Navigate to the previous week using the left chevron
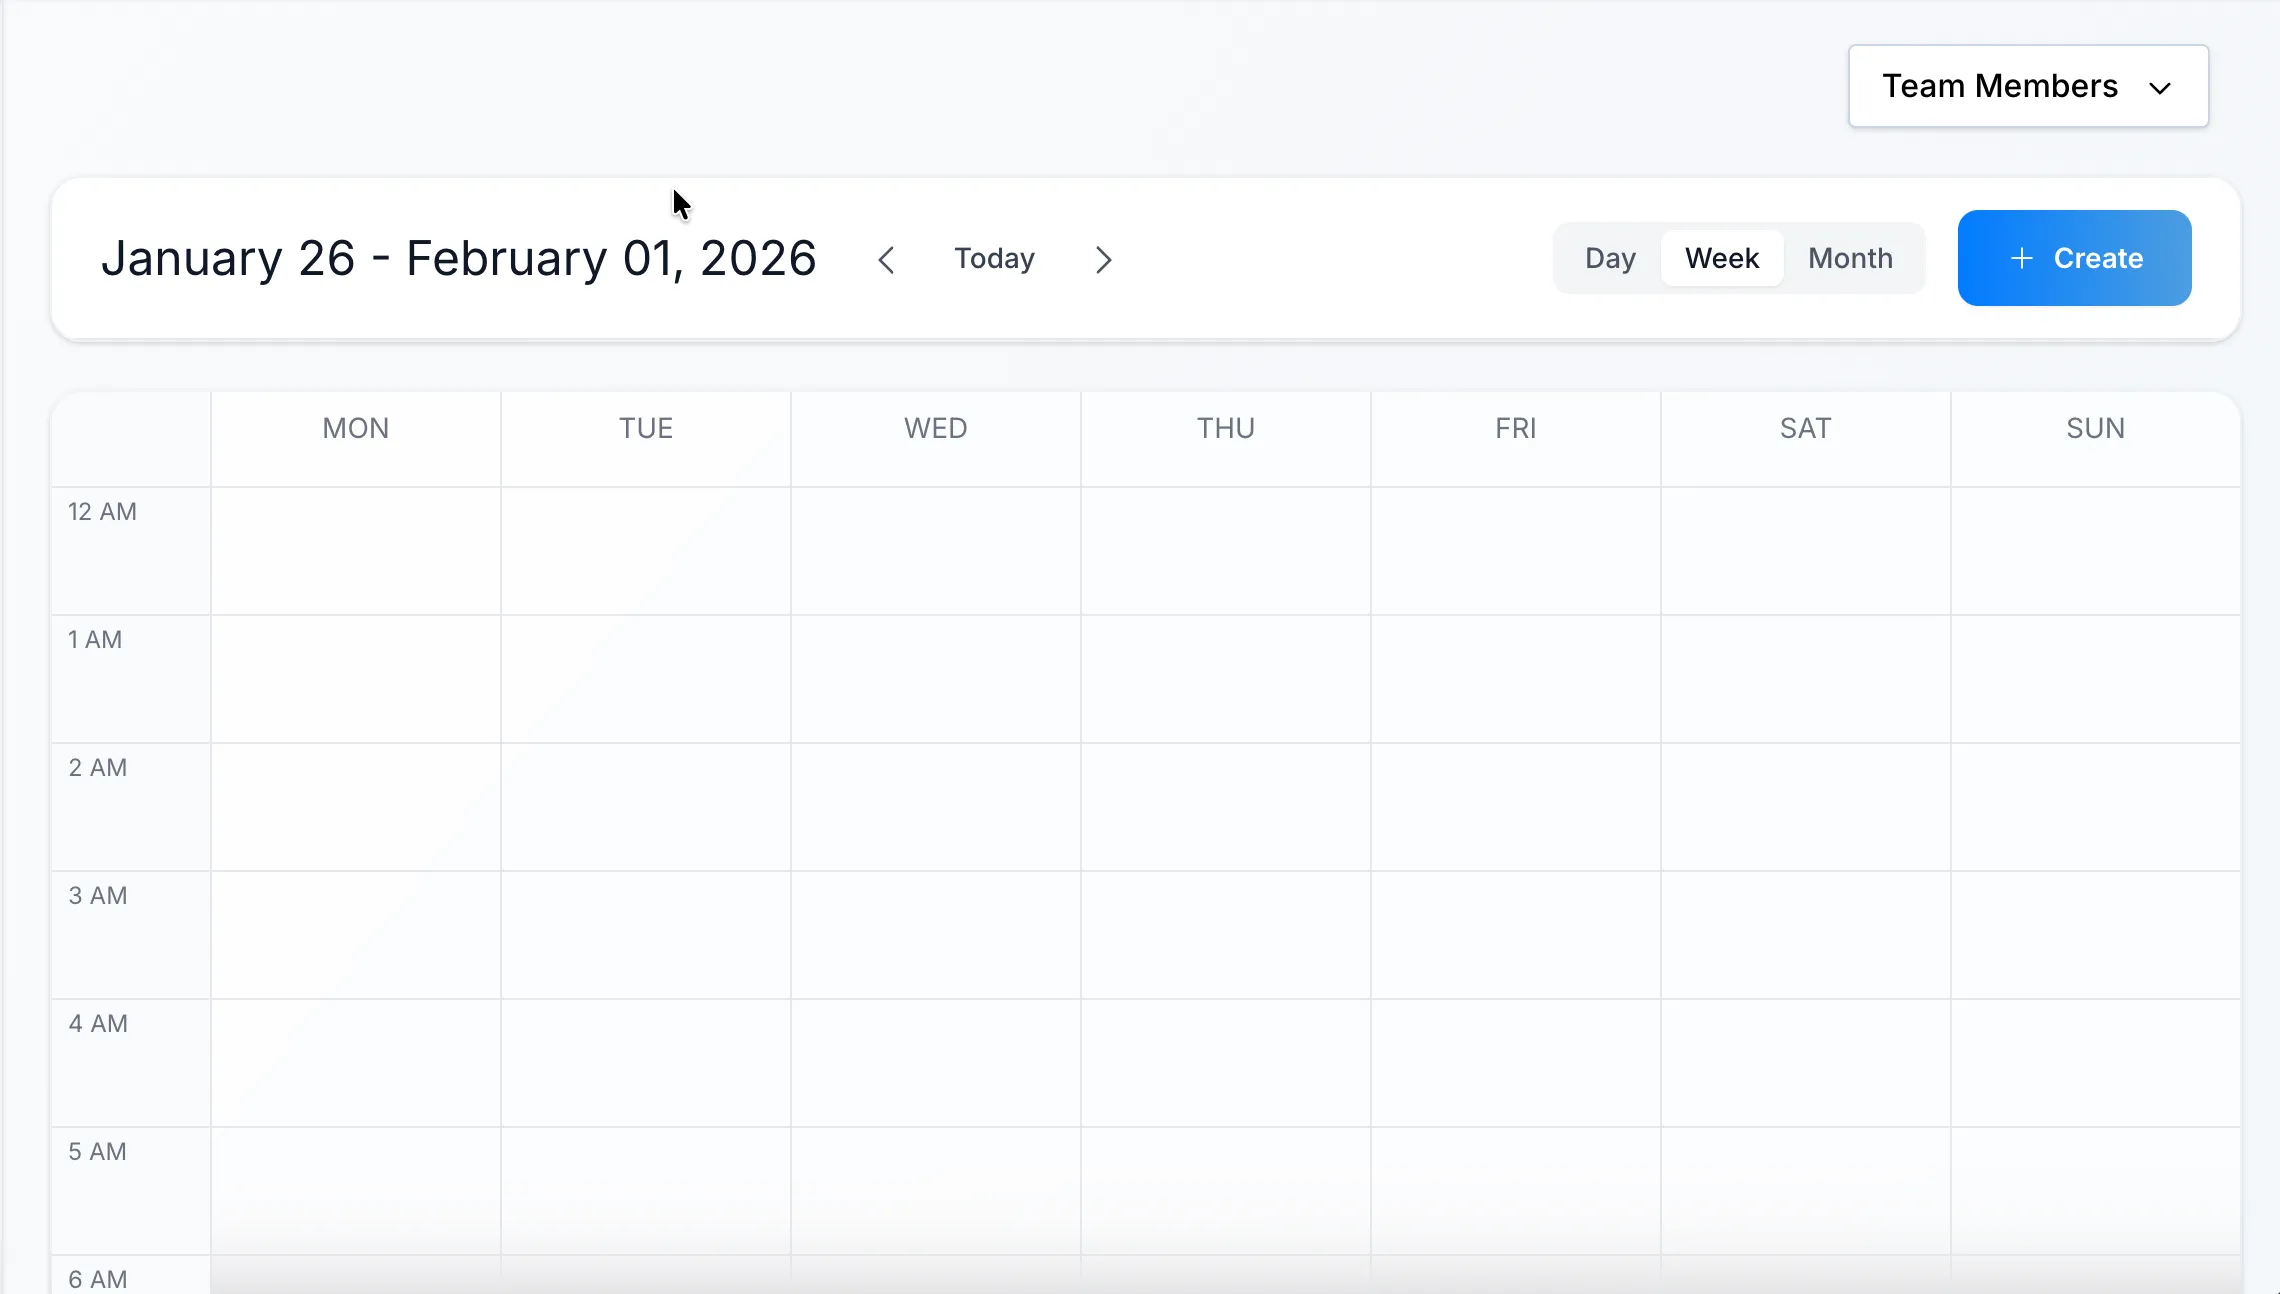The height and width of the screenshot is (1294, 2280). tap(886, 258)
